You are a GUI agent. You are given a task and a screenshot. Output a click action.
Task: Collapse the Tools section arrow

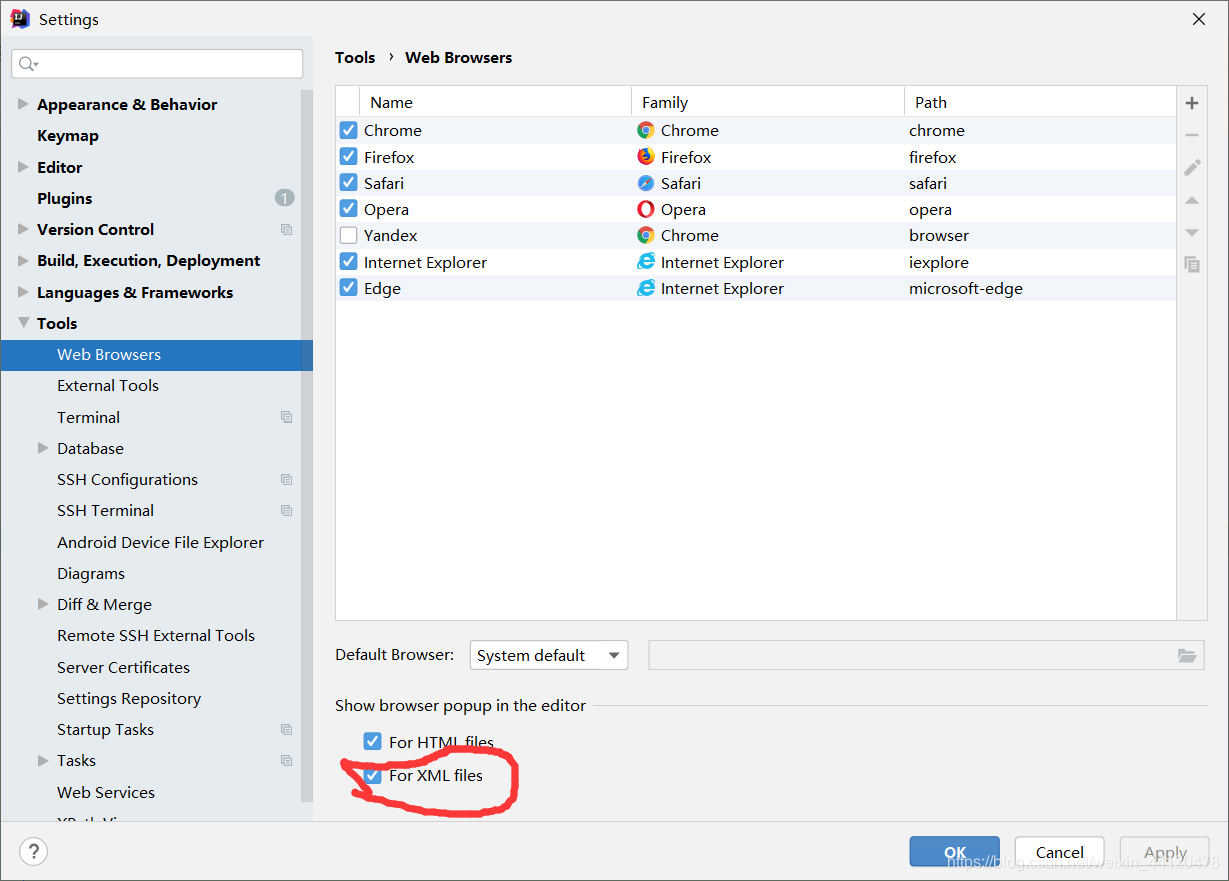tap(23, 323)
